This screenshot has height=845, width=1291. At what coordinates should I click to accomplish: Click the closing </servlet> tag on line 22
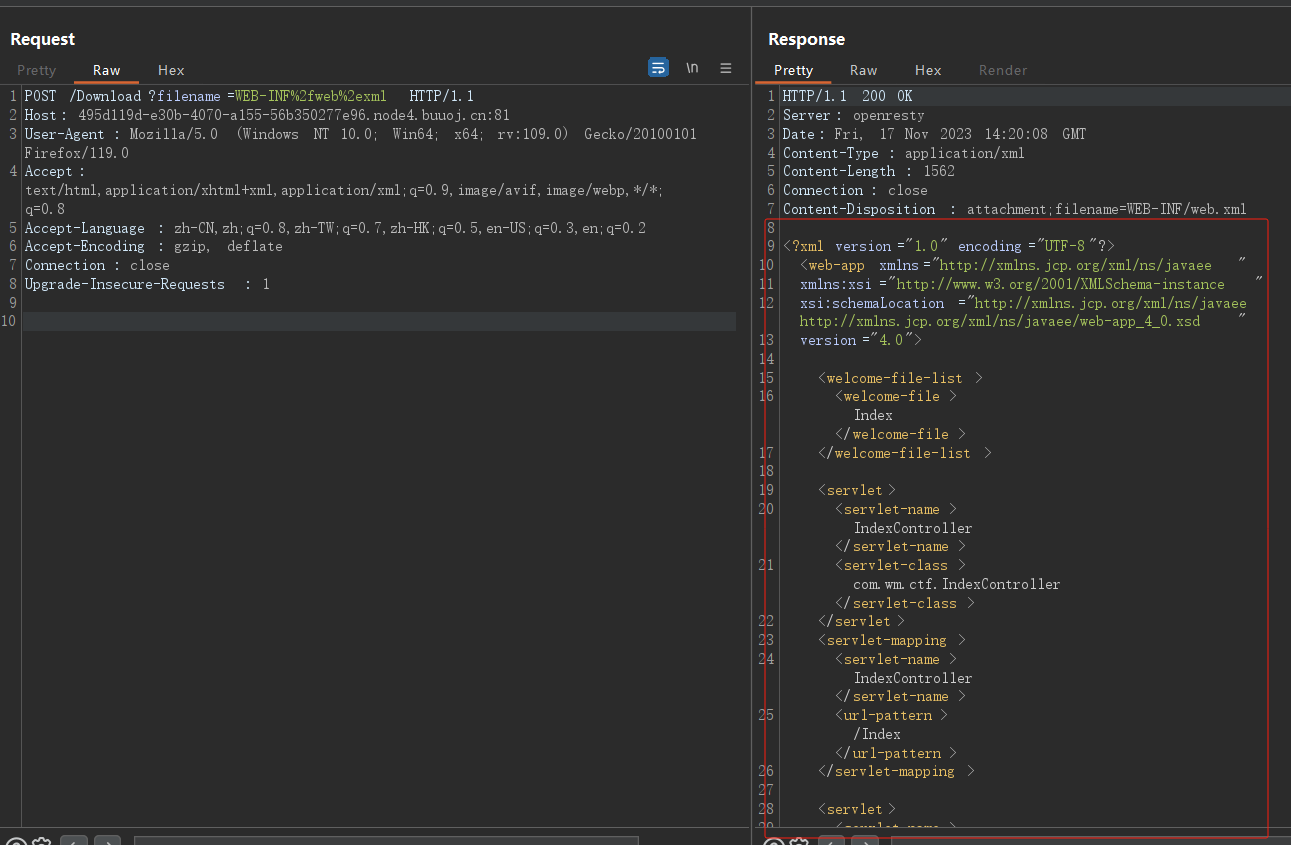pos(861,621)
